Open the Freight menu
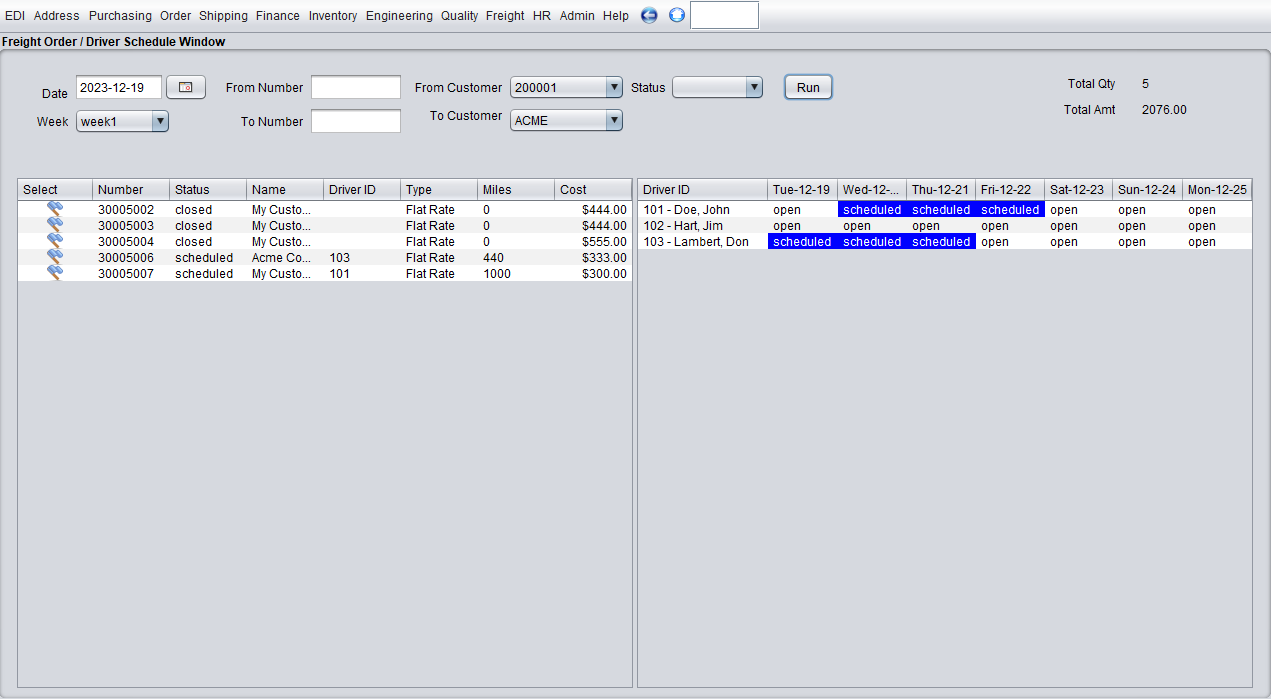 pyautogui.click(x=505, y=15)
